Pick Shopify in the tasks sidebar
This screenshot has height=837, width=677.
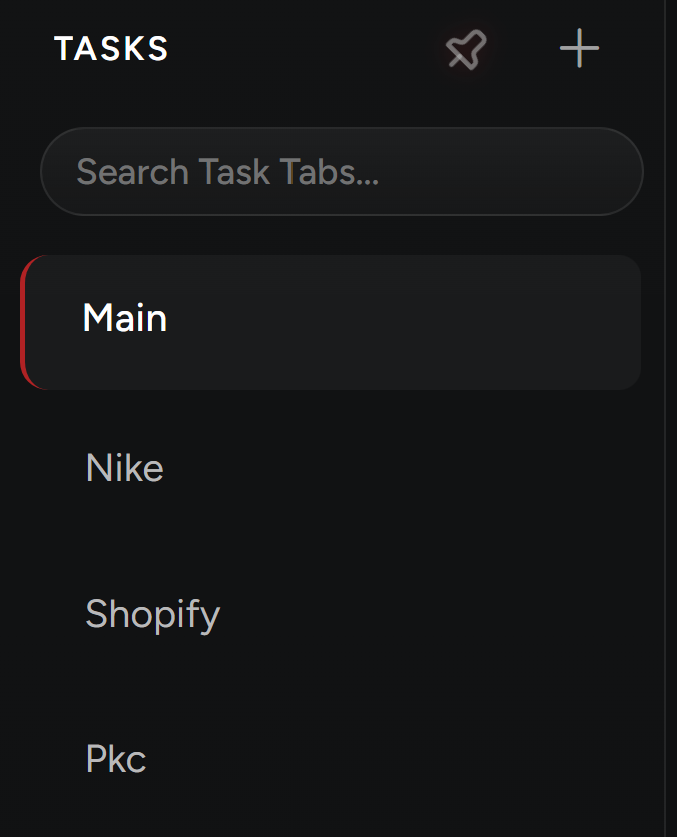[152, 614]
